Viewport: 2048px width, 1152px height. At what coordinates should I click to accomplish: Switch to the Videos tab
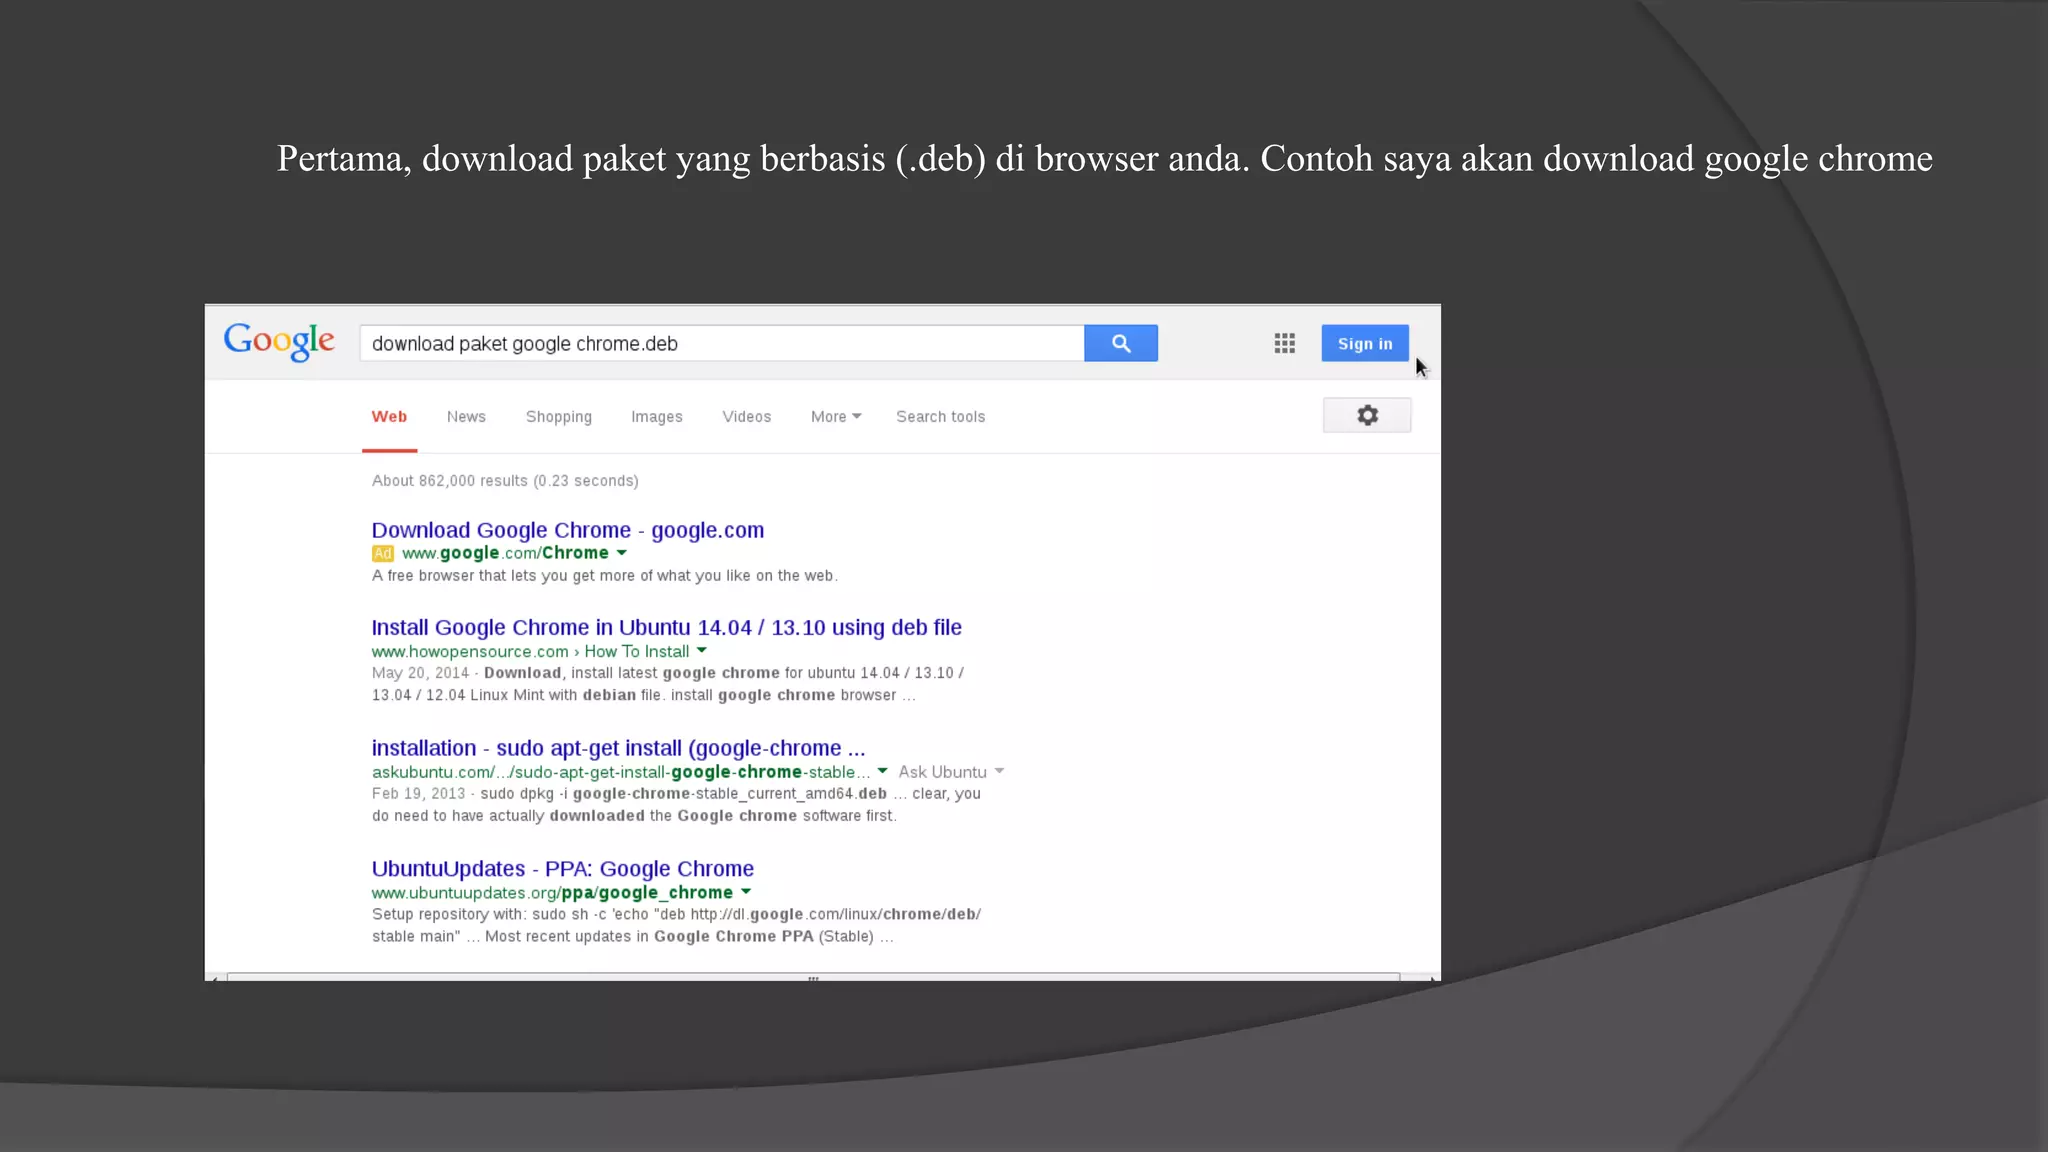(747, 417)
